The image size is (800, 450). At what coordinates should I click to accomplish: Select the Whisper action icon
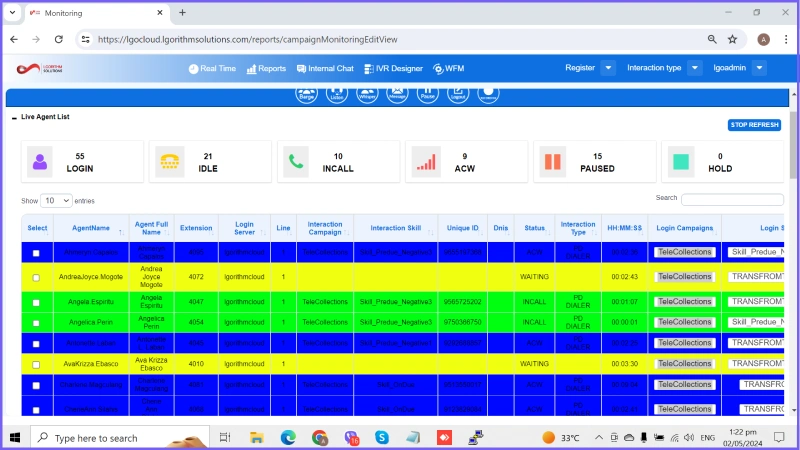[x=368, y=94]
